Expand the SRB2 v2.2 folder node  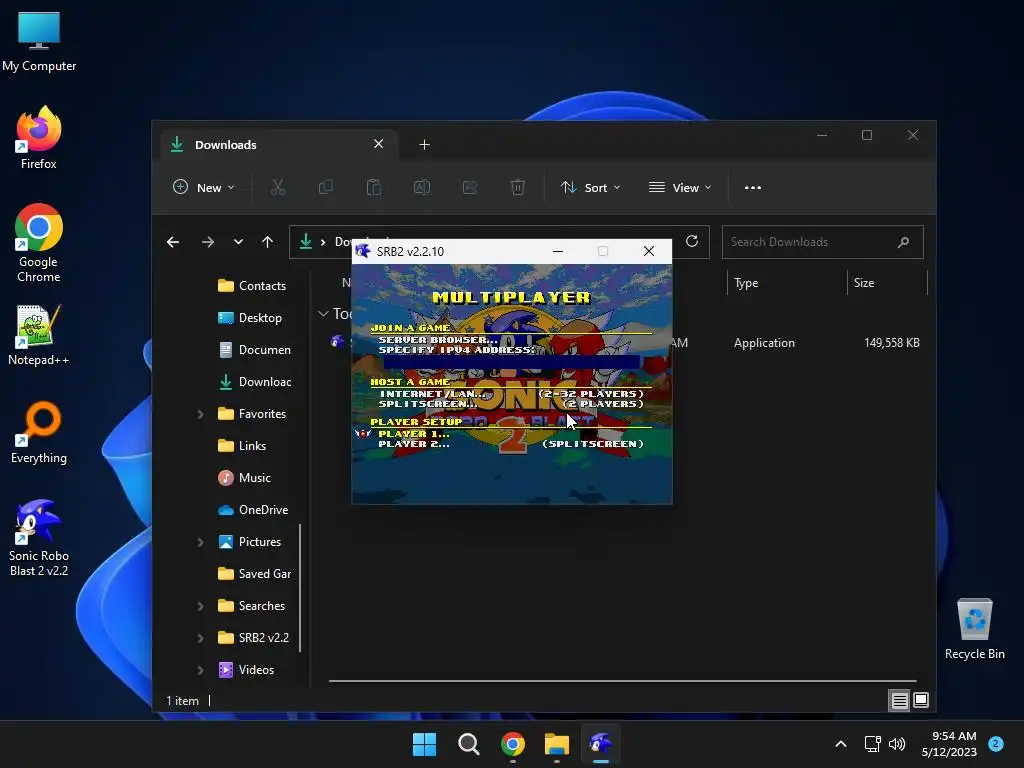[200, 638]
